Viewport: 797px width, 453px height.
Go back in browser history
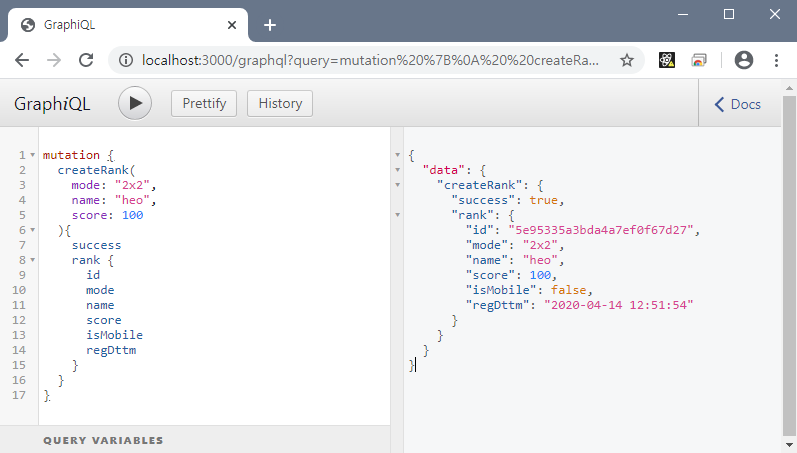click(22, 60)
